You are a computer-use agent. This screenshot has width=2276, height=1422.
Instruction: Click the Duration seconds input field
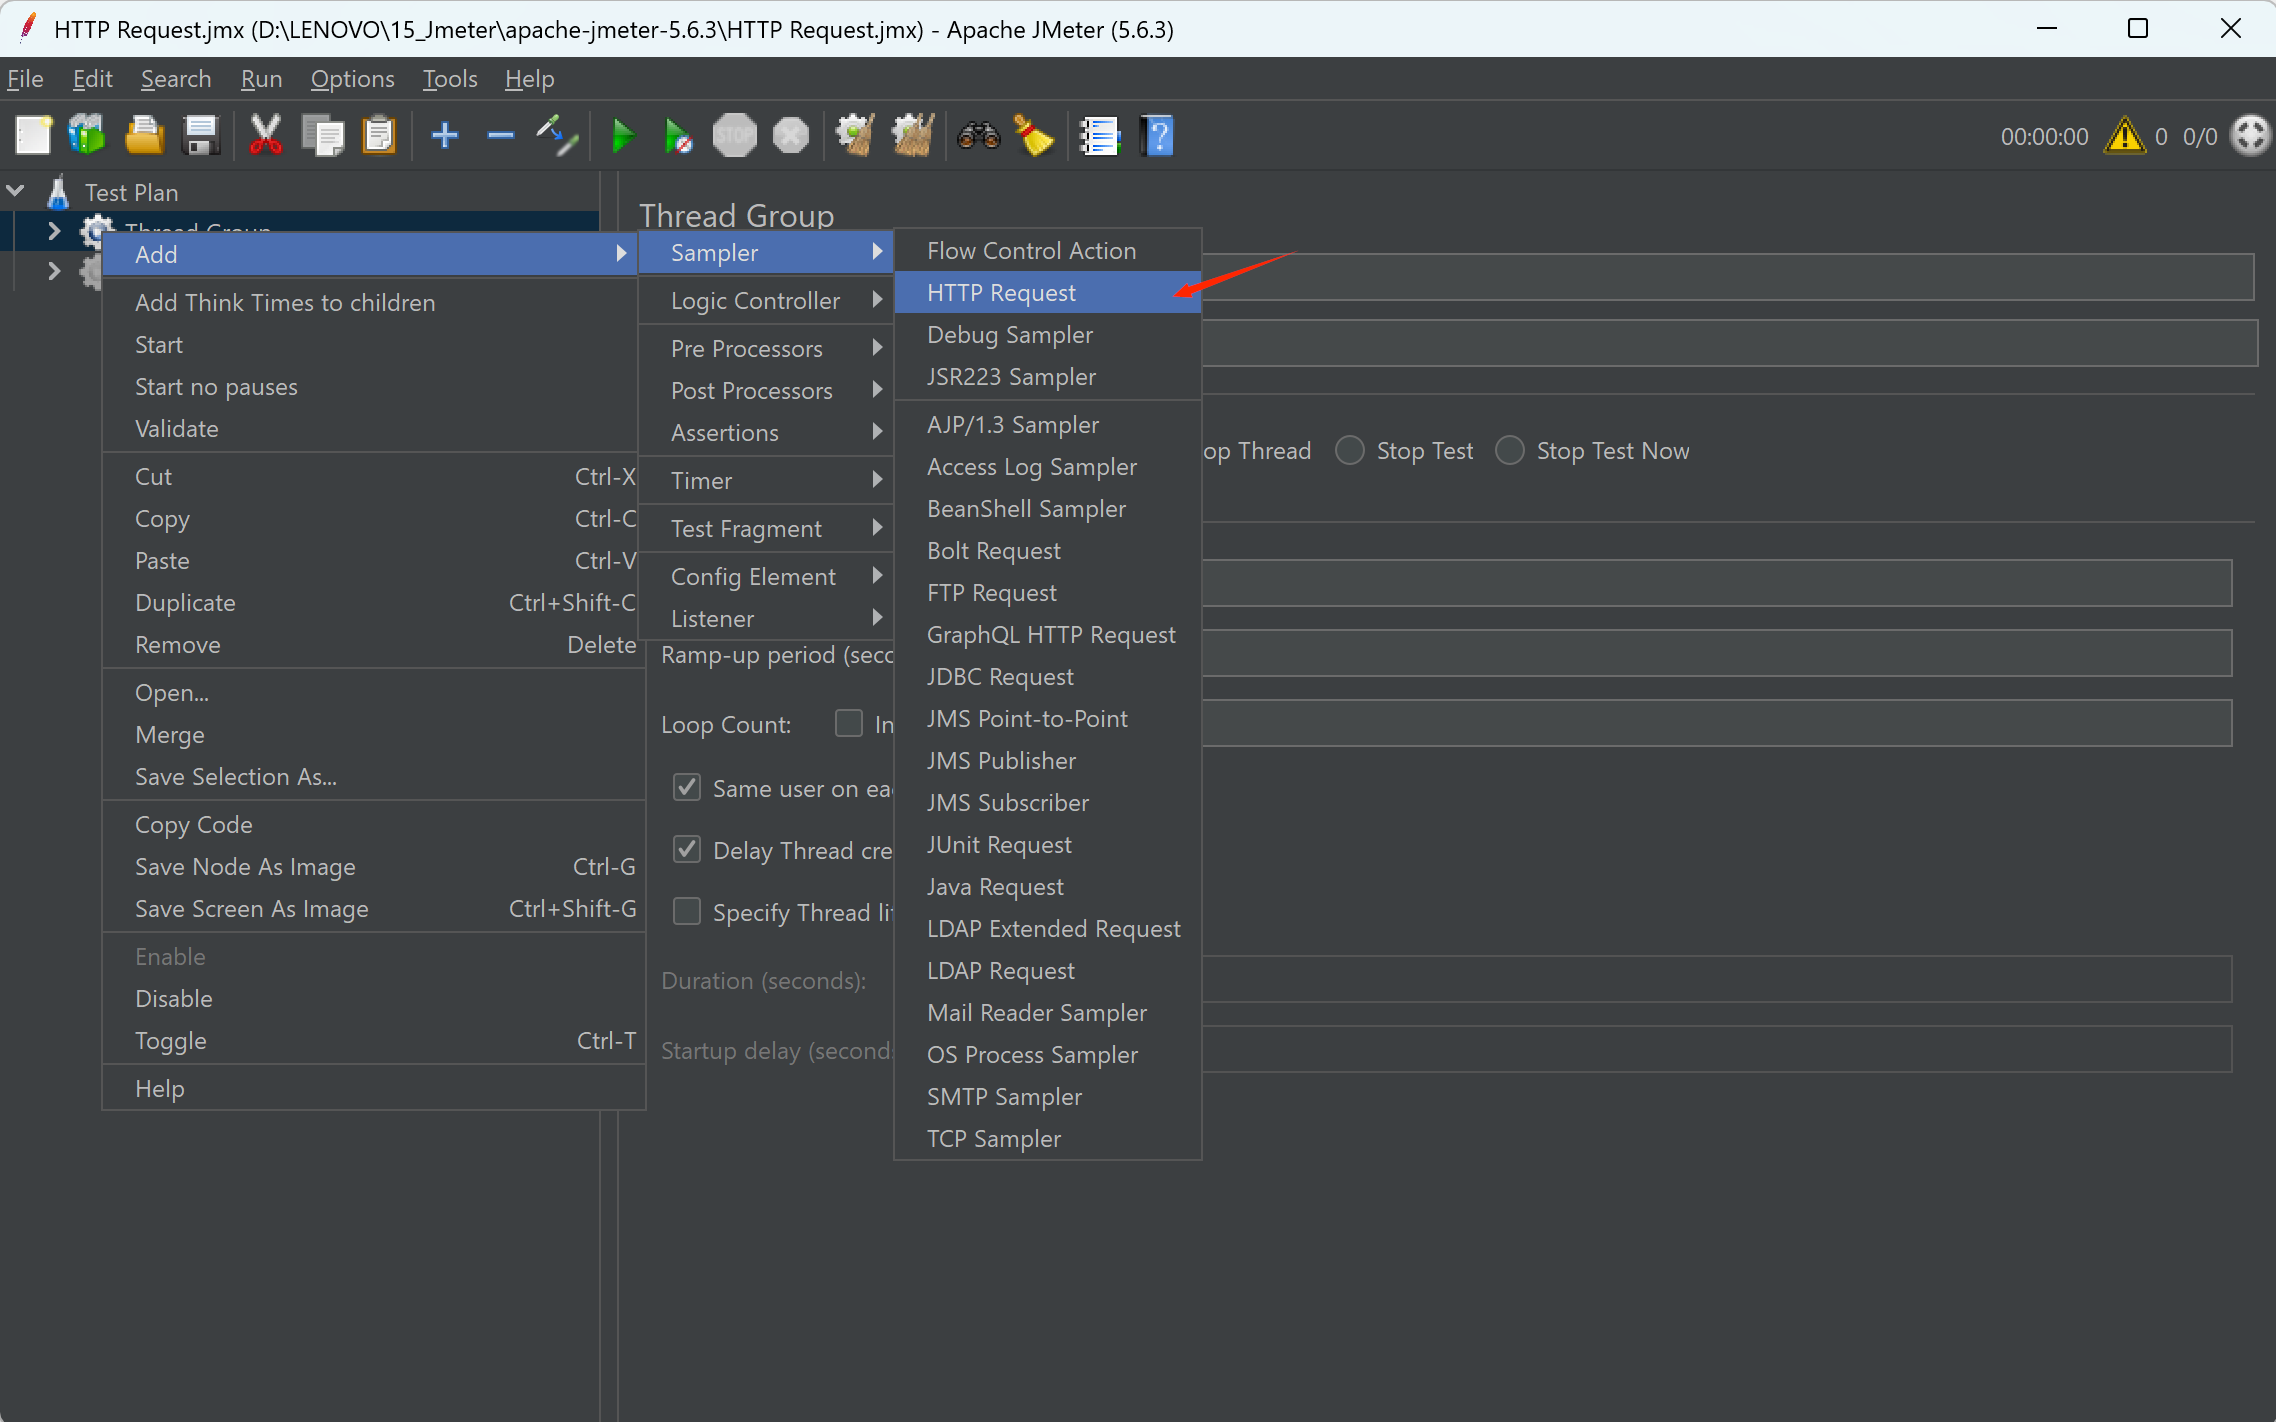[1716, 979]
